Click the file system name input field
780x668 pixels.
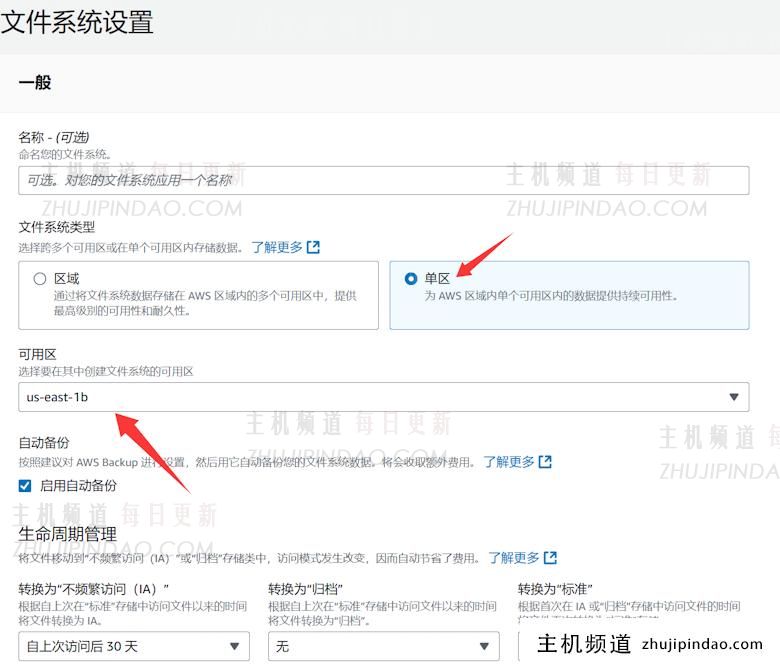pyautogui.click(x=383, y=180)
